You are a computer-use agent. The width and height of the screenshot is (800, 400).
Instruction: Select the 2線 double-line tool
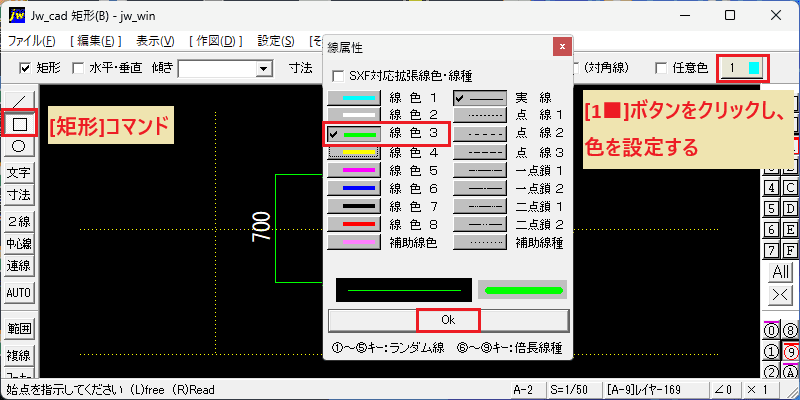19,221
